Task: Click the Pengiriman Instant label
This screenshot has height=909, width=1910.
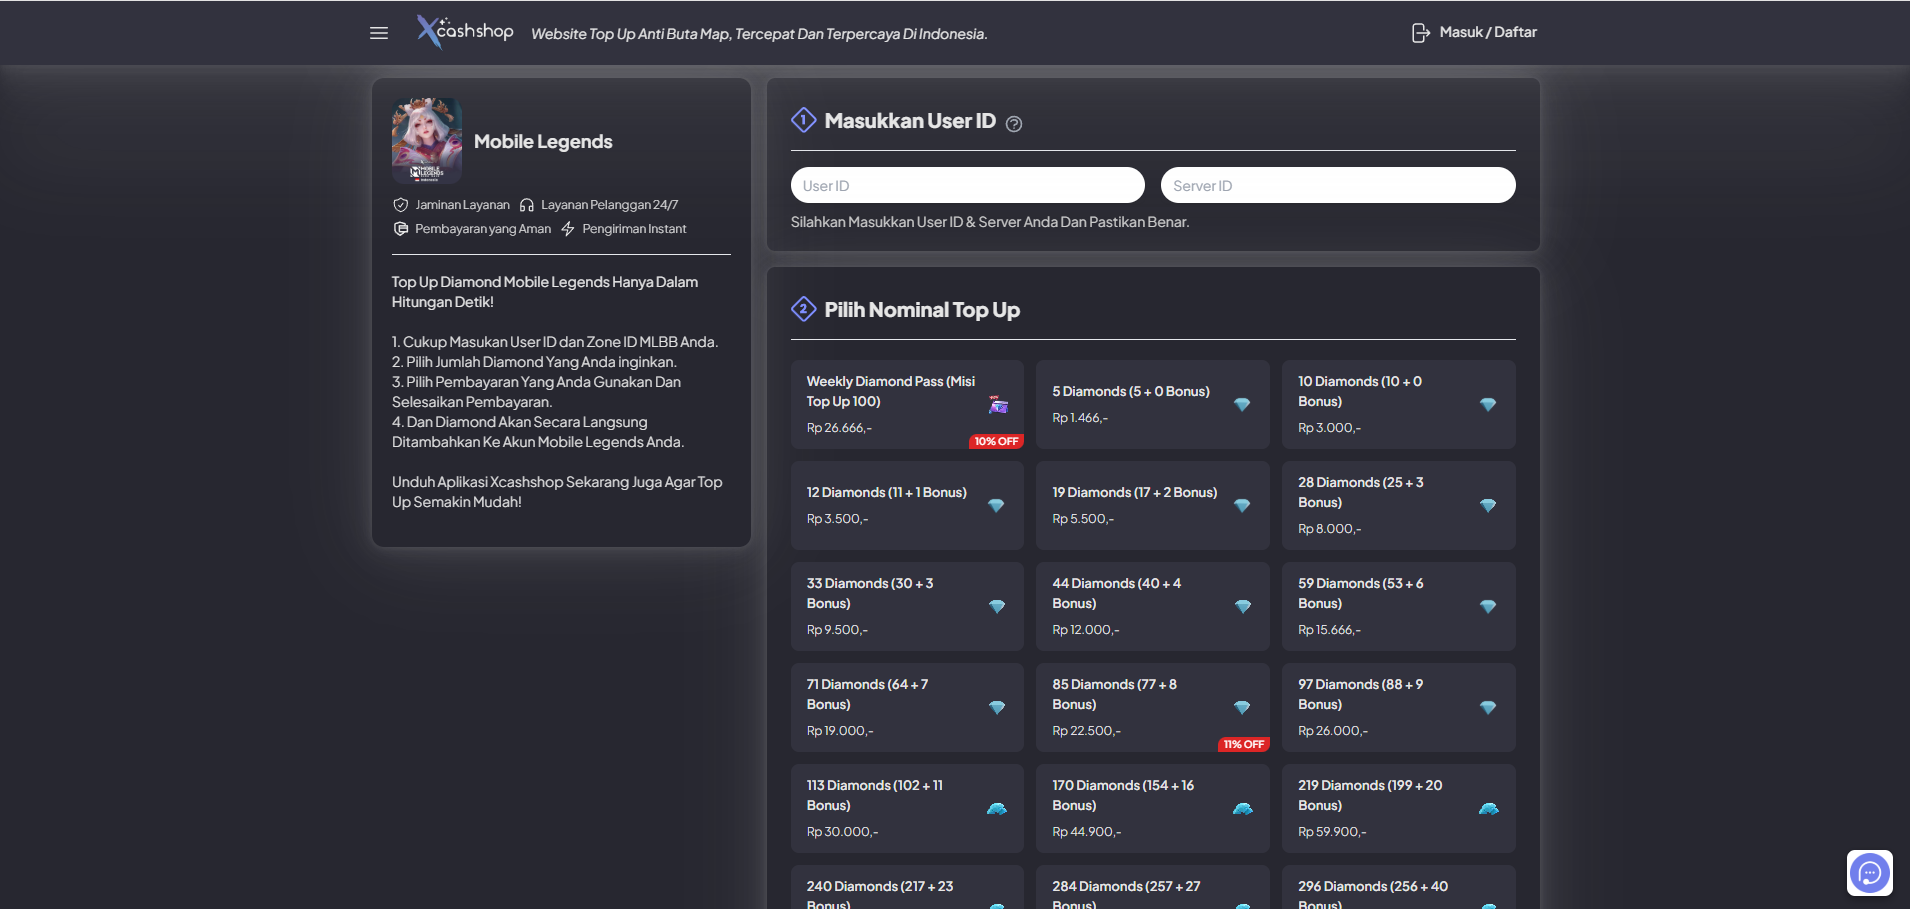Action: click(634, 229)
